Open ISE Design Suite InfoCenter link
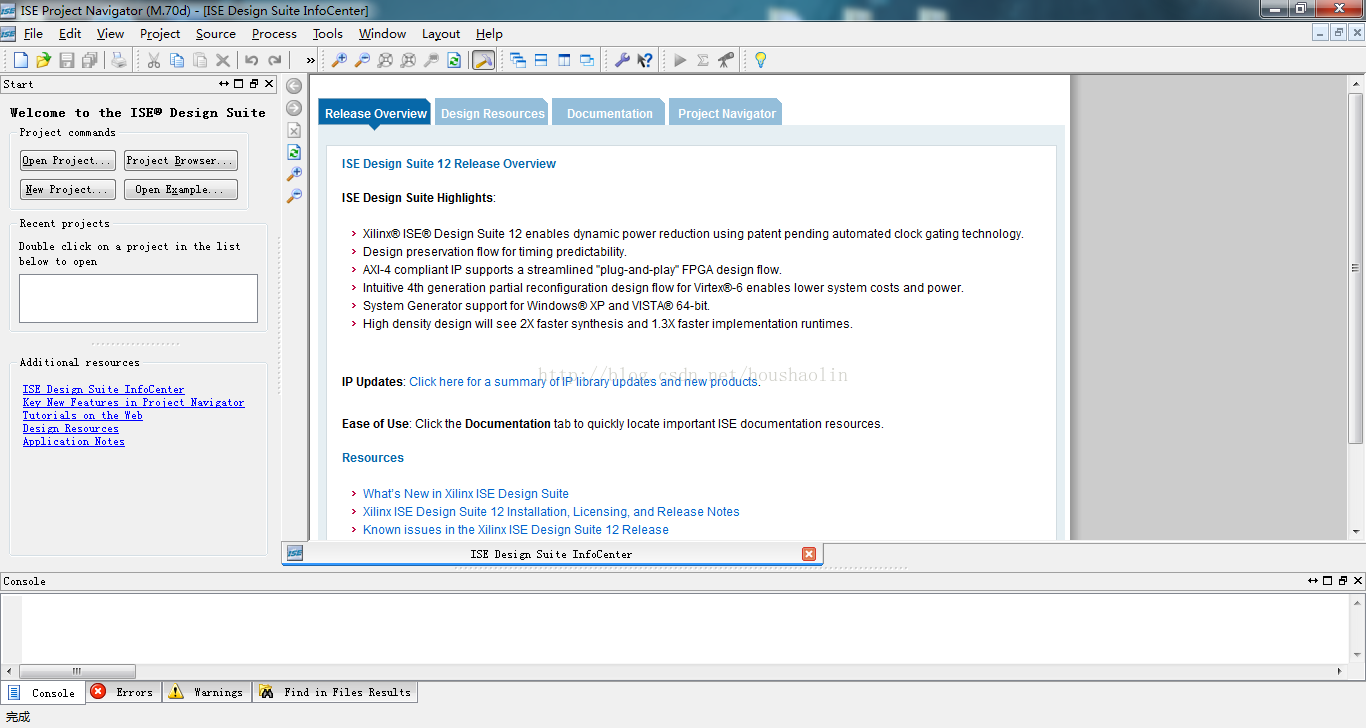 (x=104, y=390)
